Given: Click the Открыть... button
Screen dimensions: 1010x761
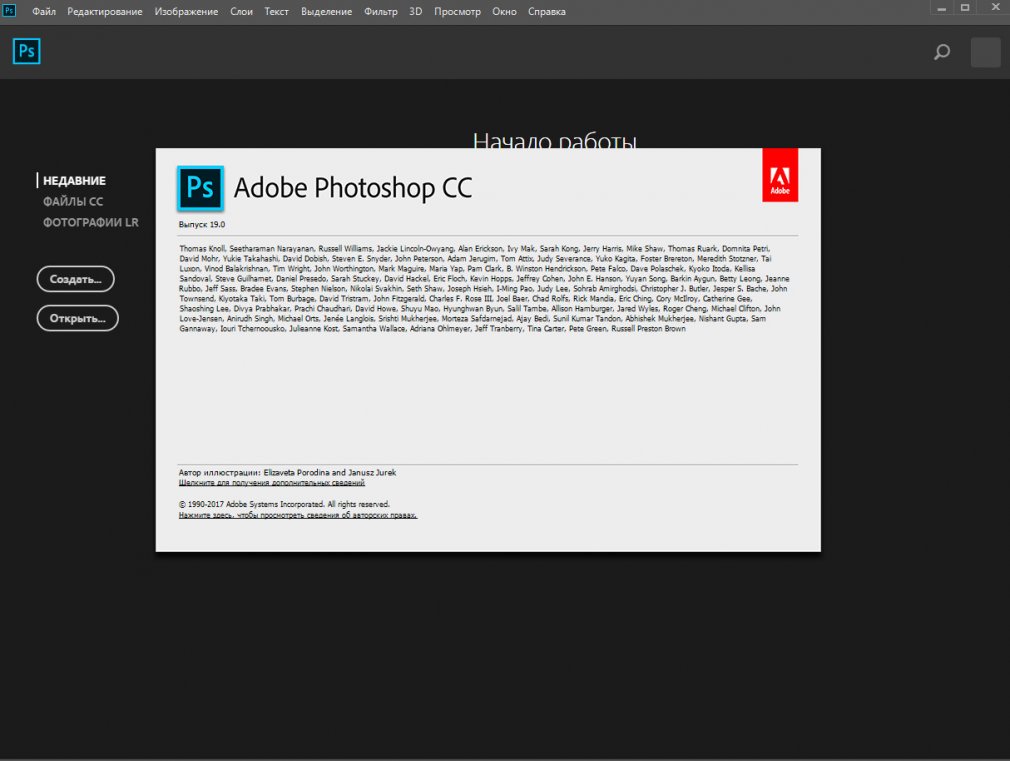Looking at the screenshot, I should [77, 318].
